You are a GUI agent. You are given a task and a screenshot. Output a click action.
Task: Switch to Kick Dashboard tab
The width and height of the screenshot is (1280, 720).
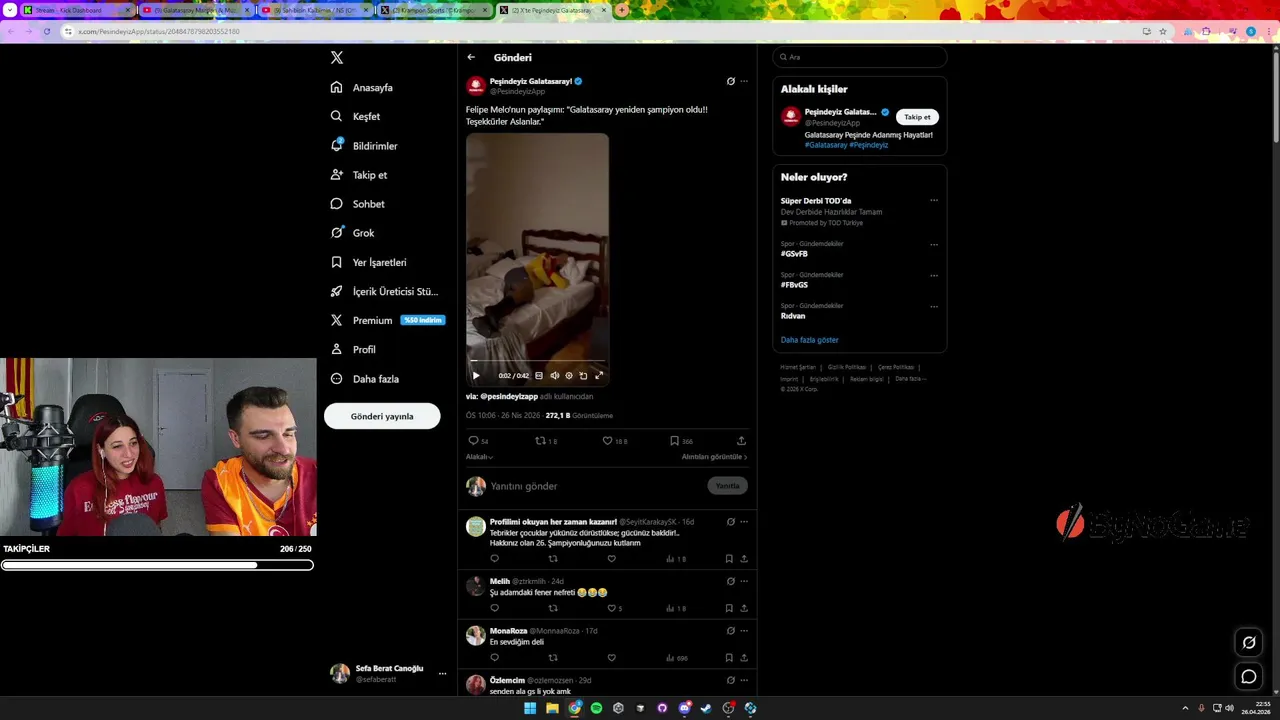[78, 10]
